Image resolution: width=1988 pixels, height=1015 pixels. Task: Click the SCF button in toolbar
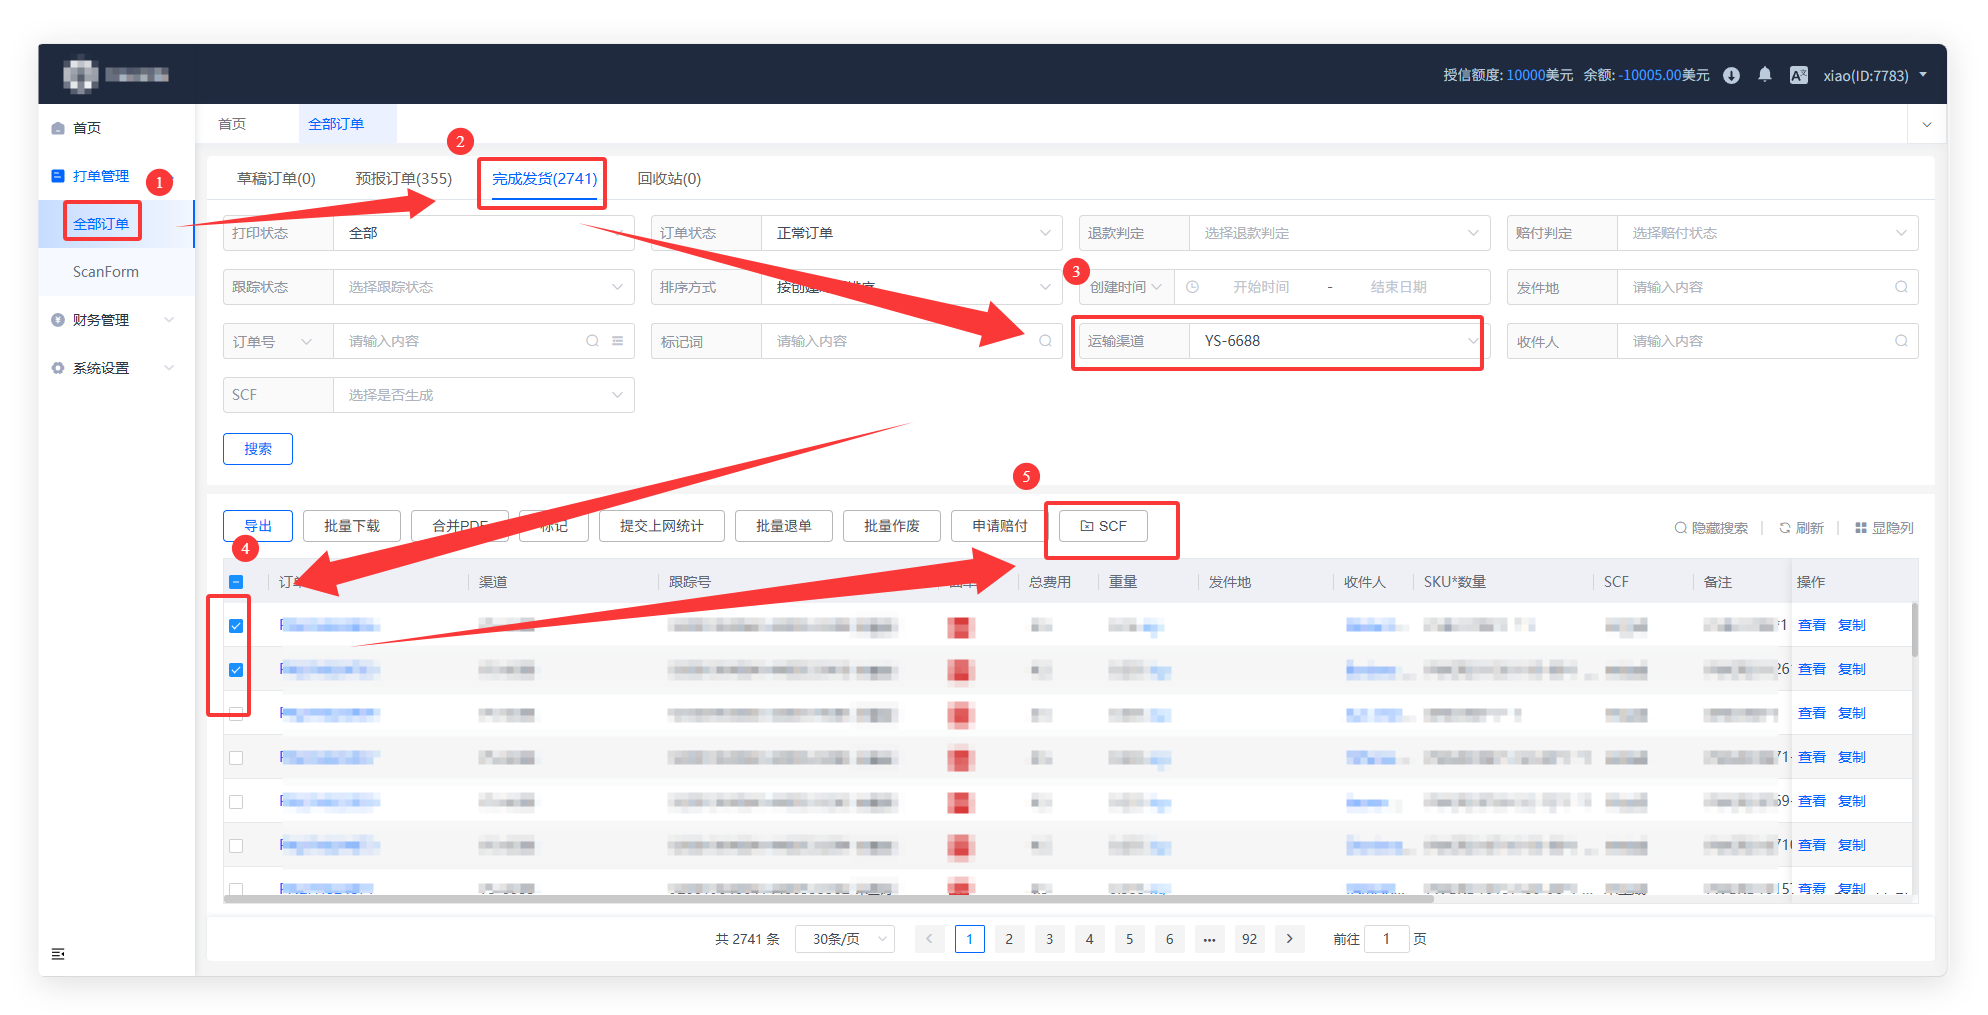[x=1103, y=526]
